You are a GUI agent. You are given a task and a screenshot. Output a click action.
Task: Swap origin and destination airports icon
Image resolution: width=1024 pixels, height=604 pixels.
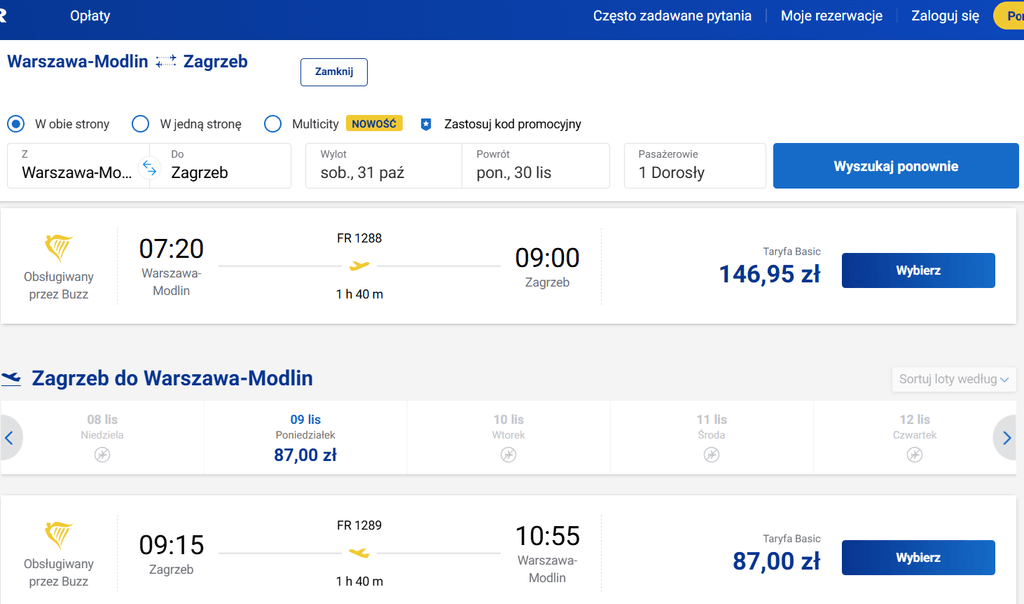click(x=150, y=168)
